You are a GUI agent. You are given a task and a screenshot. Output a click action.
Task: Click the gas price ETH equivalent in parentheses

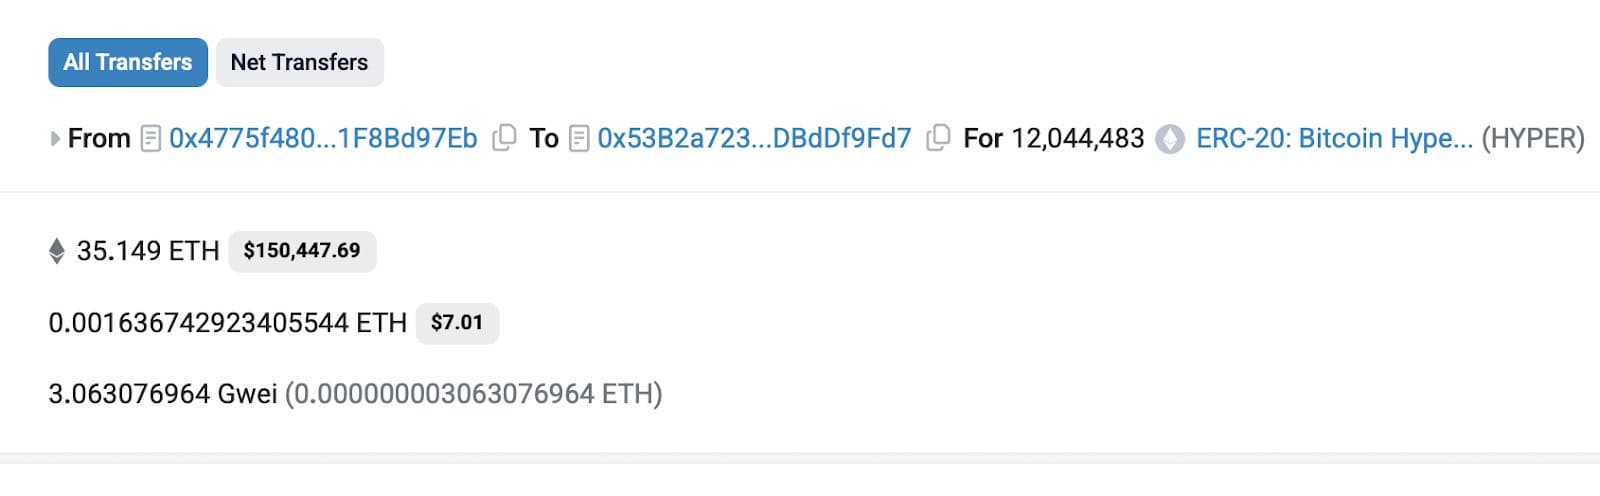pyautogui.click(x=474, y=394)
